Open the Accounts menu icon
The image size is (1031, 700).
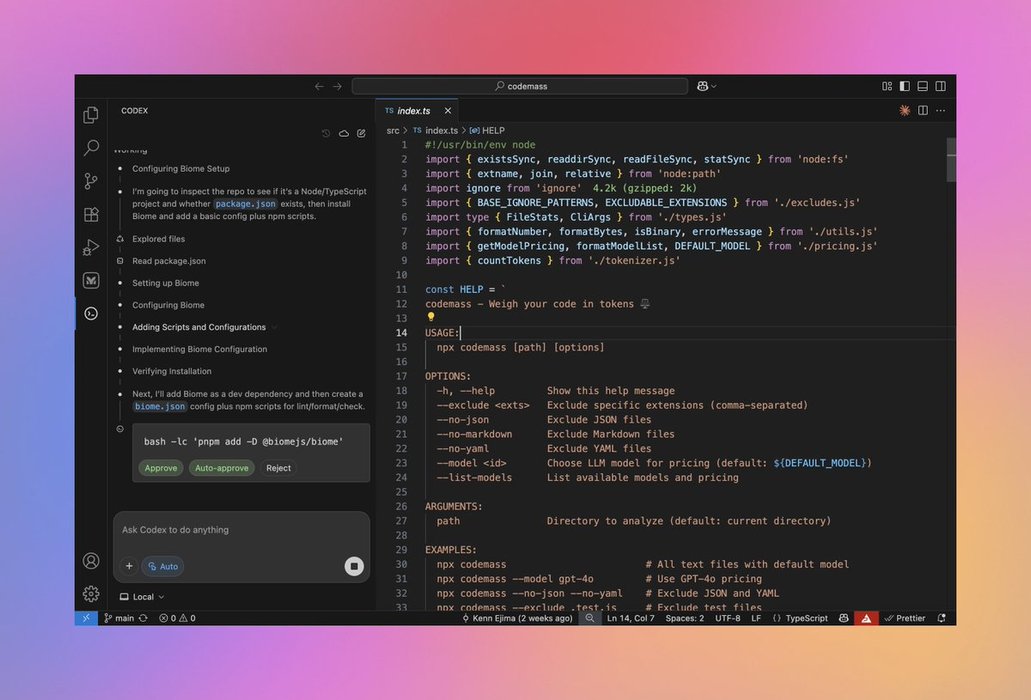click(x=91, y=561)
